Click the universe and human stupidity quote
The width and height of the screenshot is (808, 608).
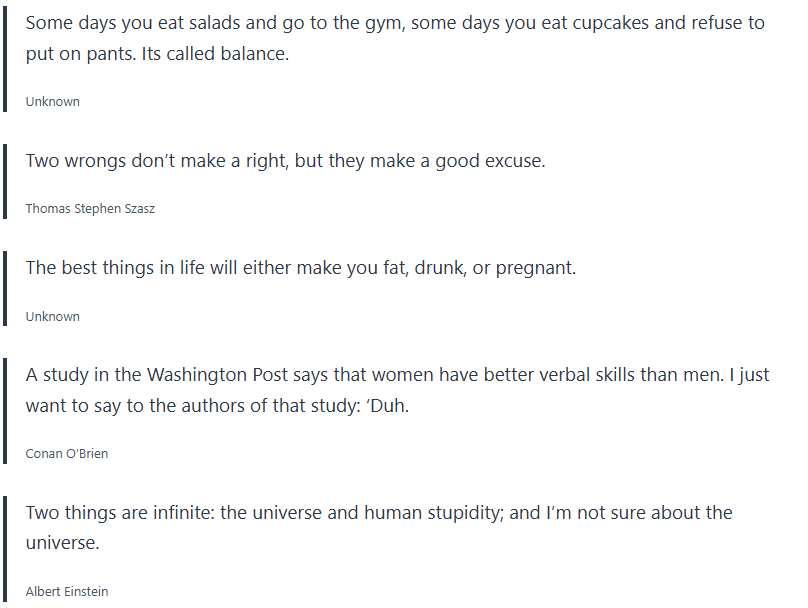coord(378,527)
